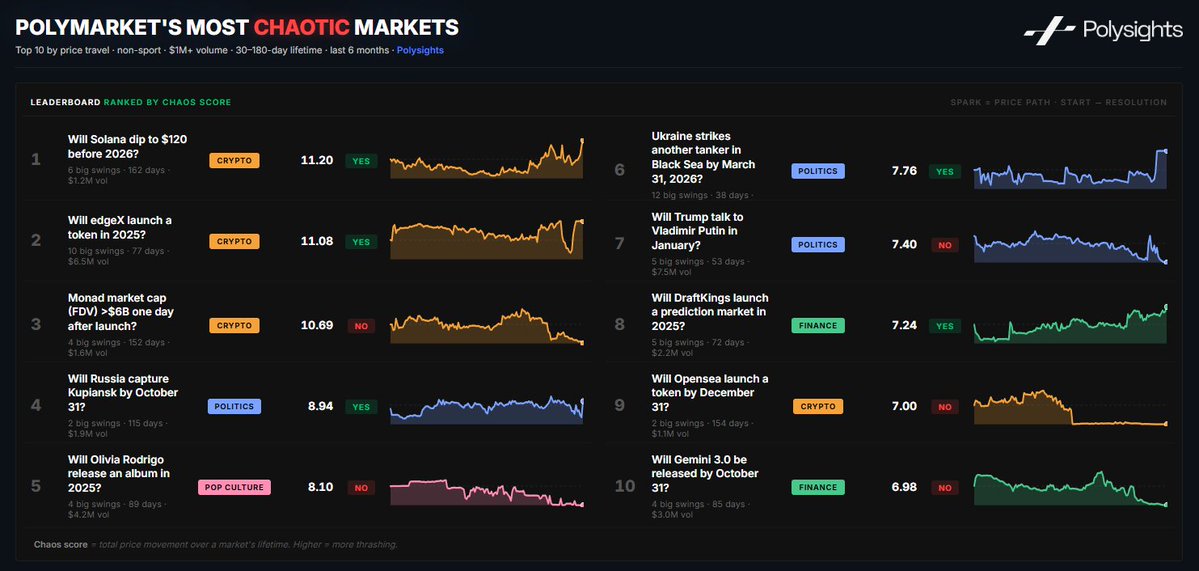Click POP CULTURE tag on Olivia Rodrigo row

point(234,487)
